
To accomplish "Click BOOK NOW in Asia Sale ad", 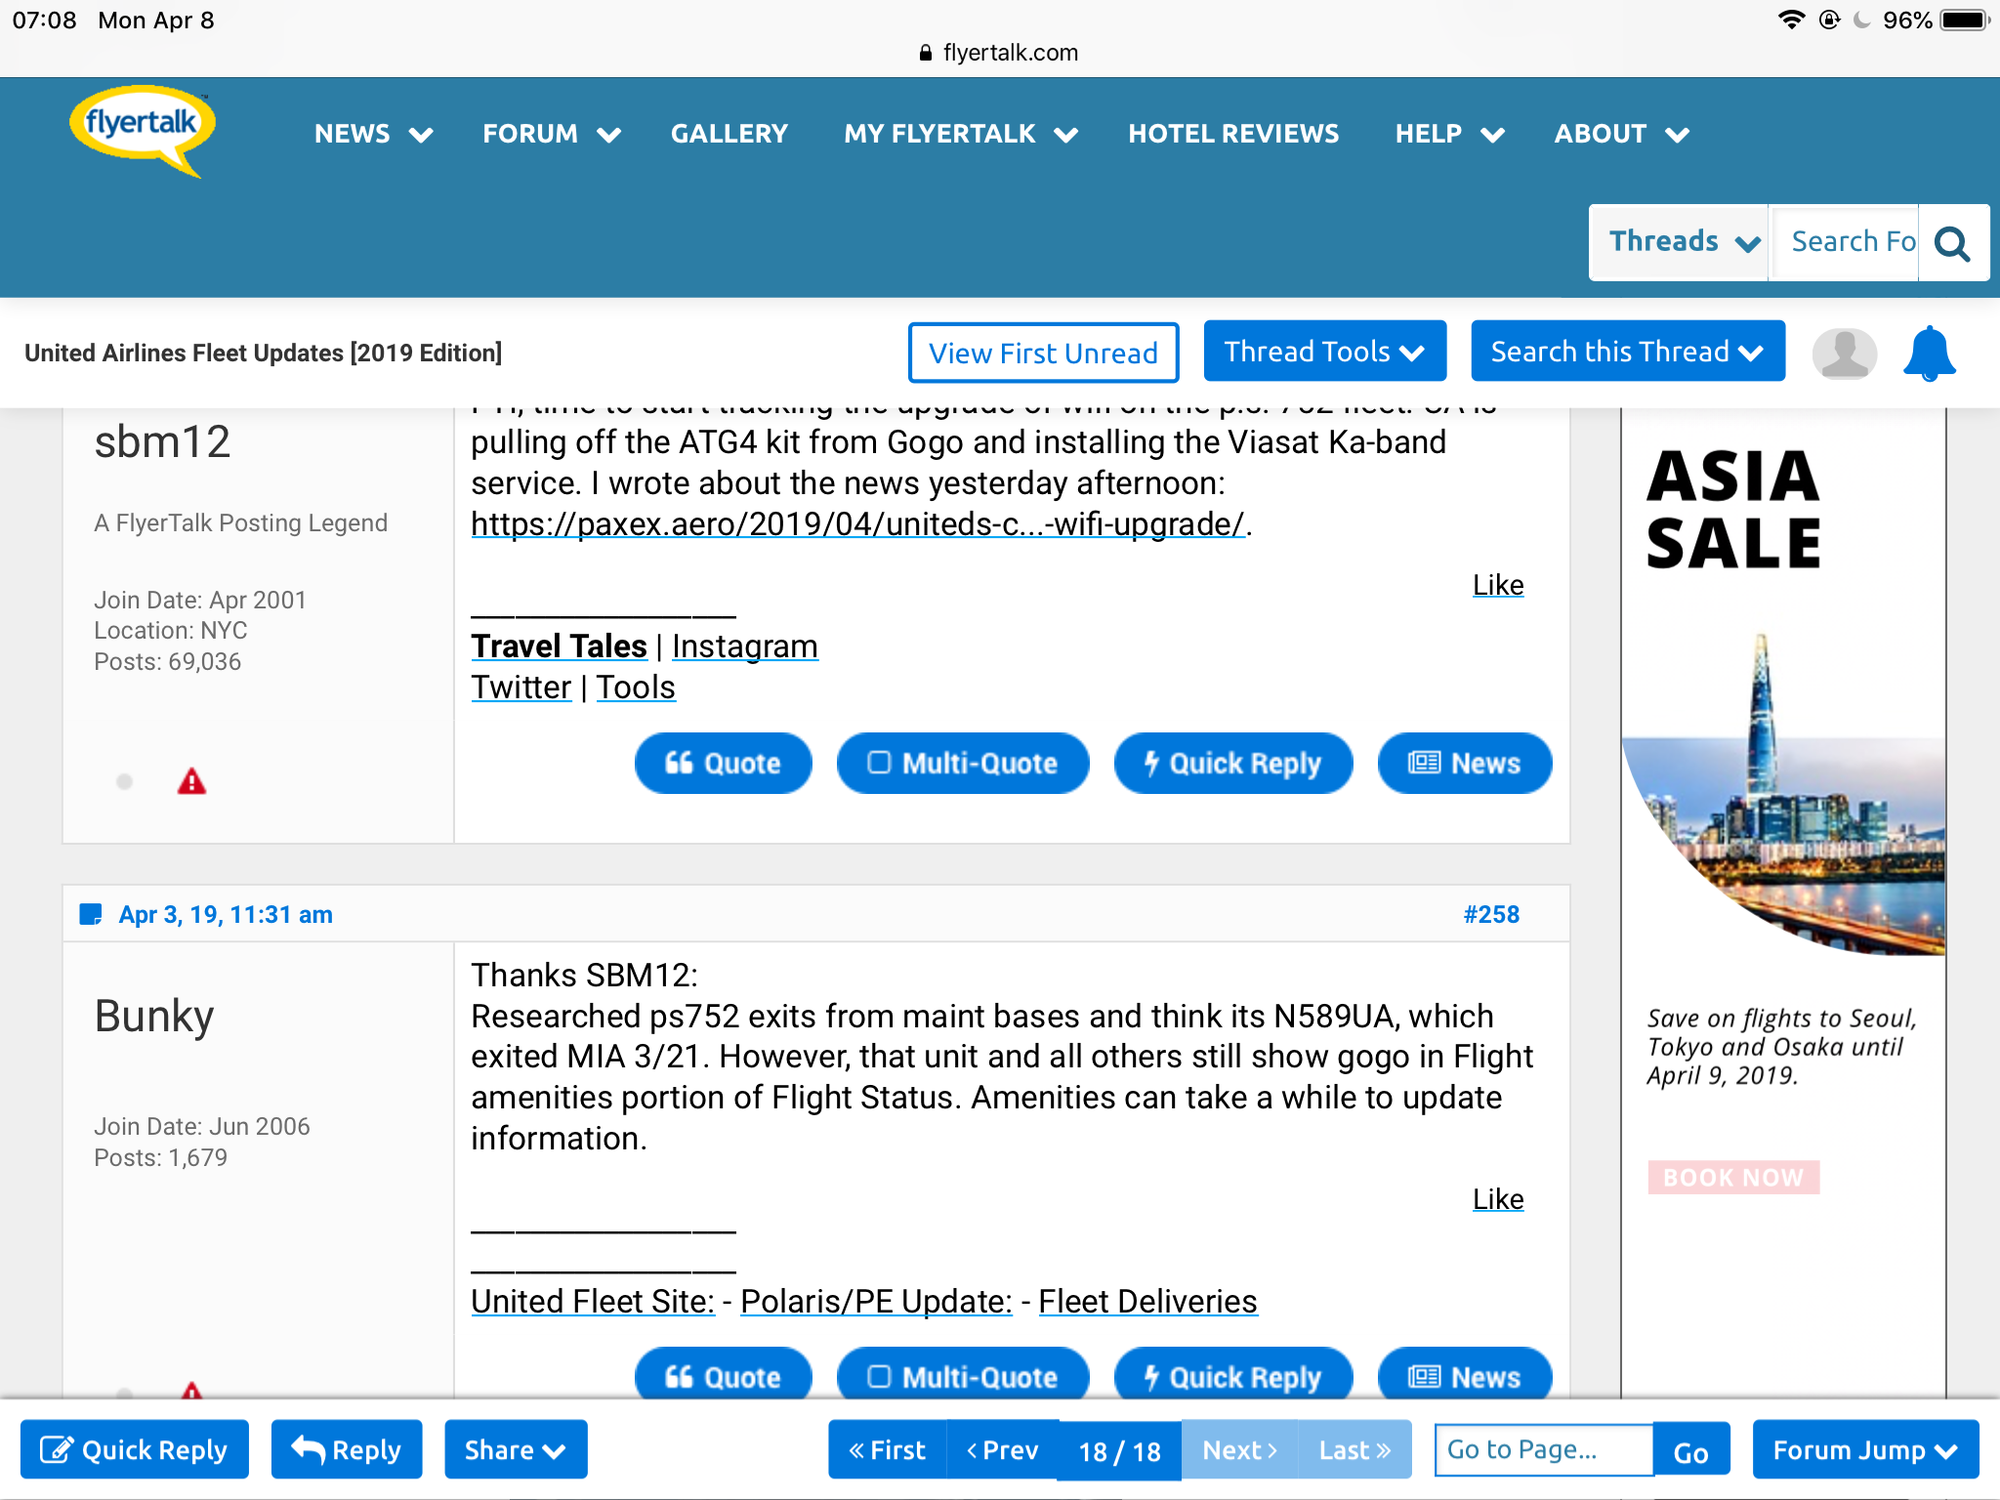I will pyautogui.click(x=1733, y=1177).
